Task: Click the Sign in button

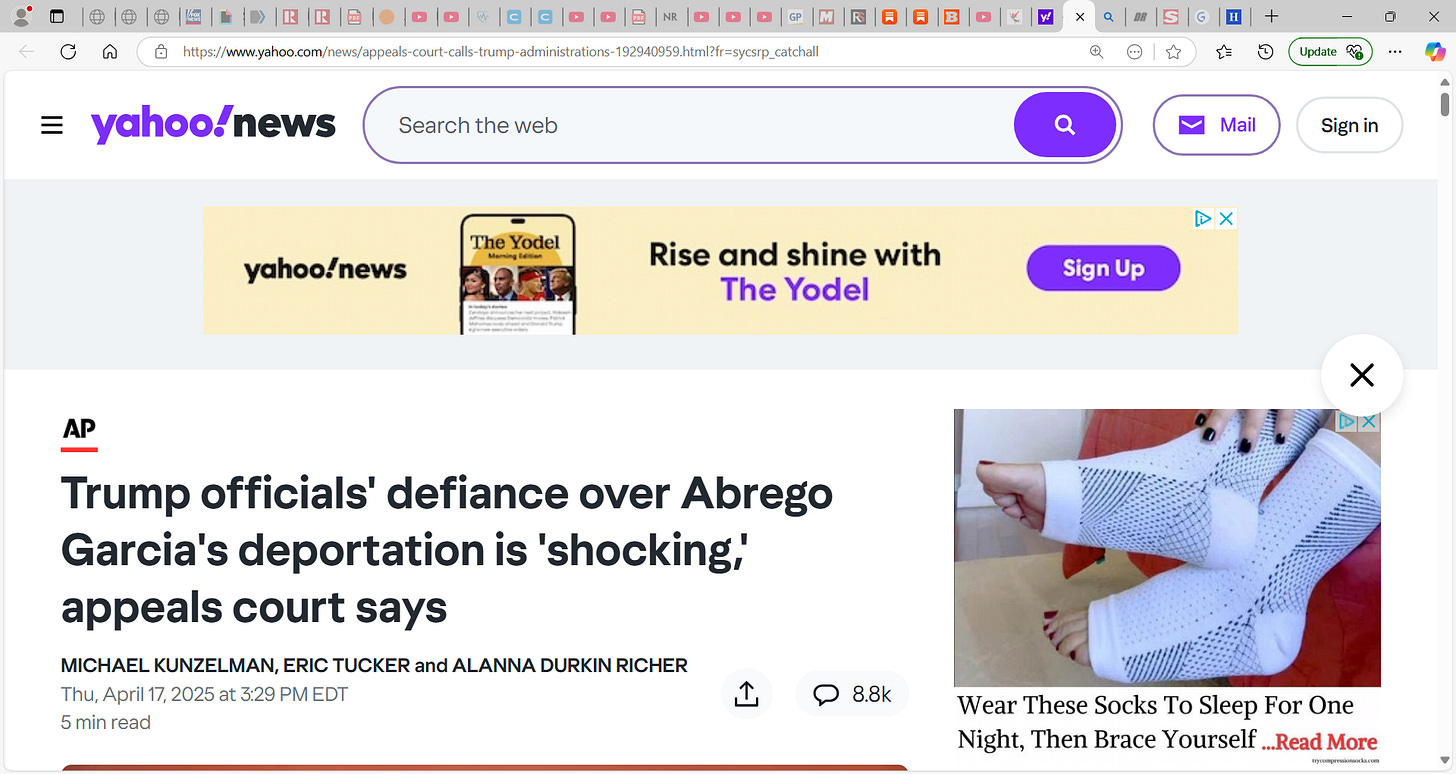Action: coord(1349,125)
